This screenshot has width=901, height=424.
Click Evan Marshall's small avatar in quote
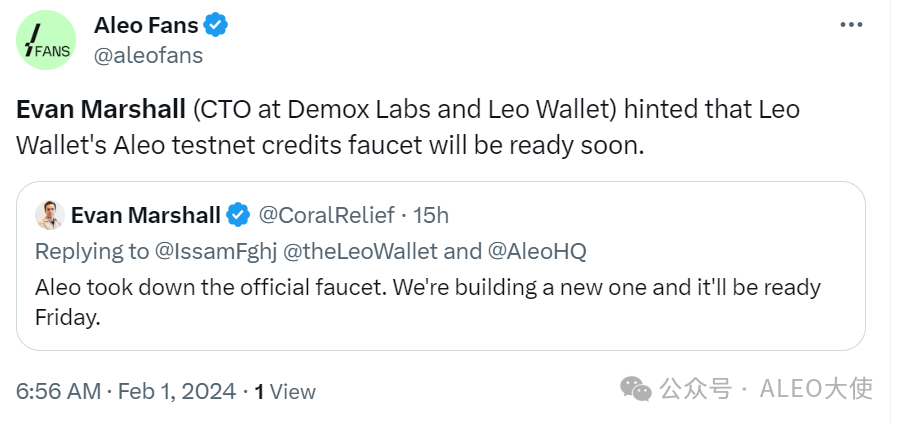click(x=50, y=214)
